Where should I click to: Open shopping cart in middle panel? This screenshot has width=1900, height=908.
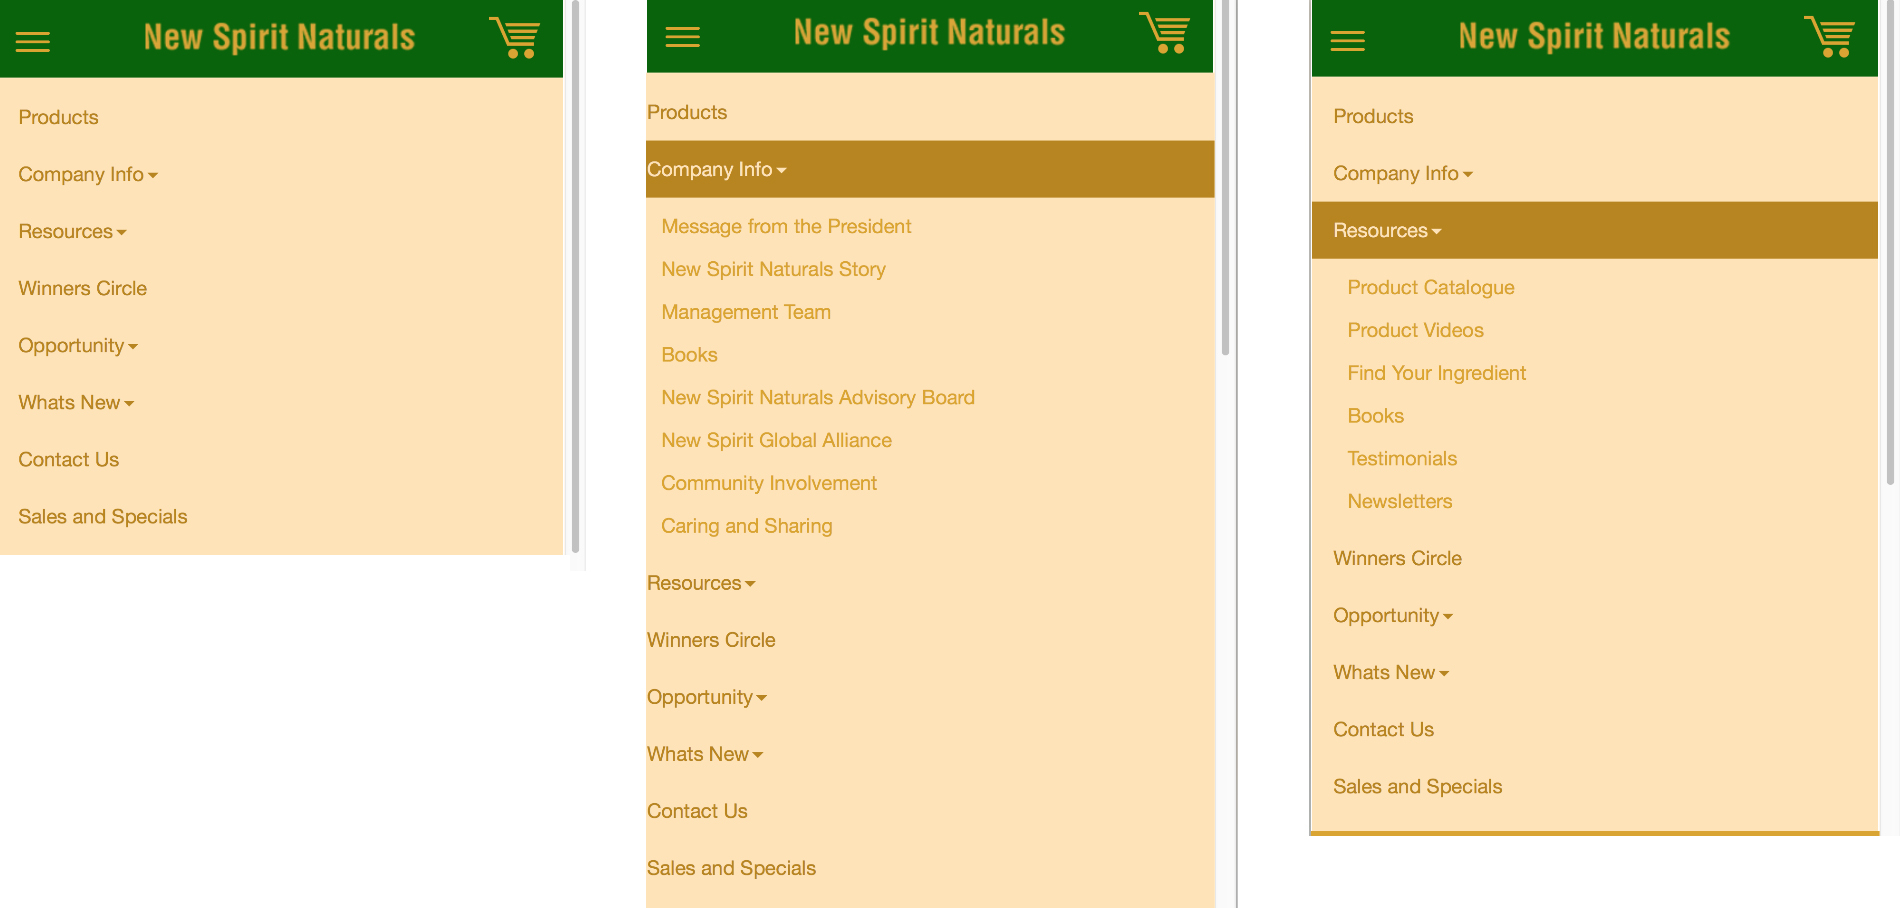click(x=1165, y=33)
